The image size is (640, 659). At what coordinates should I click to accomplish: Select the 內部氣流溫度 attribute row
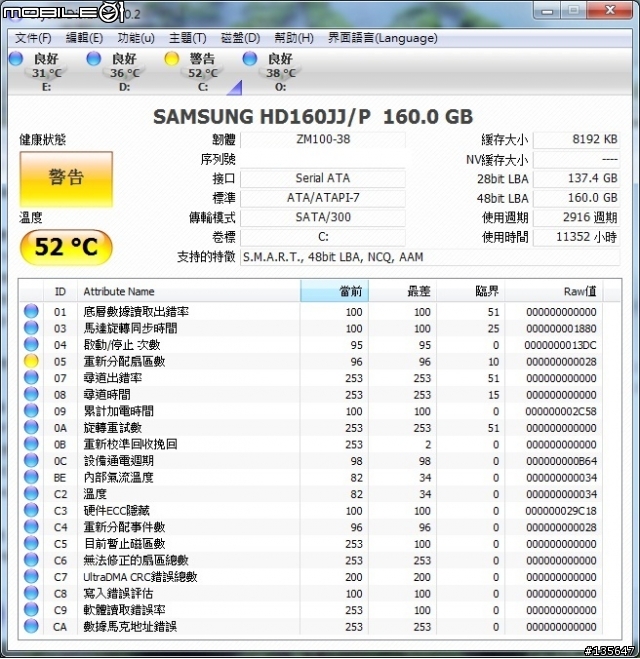point(311,477)
